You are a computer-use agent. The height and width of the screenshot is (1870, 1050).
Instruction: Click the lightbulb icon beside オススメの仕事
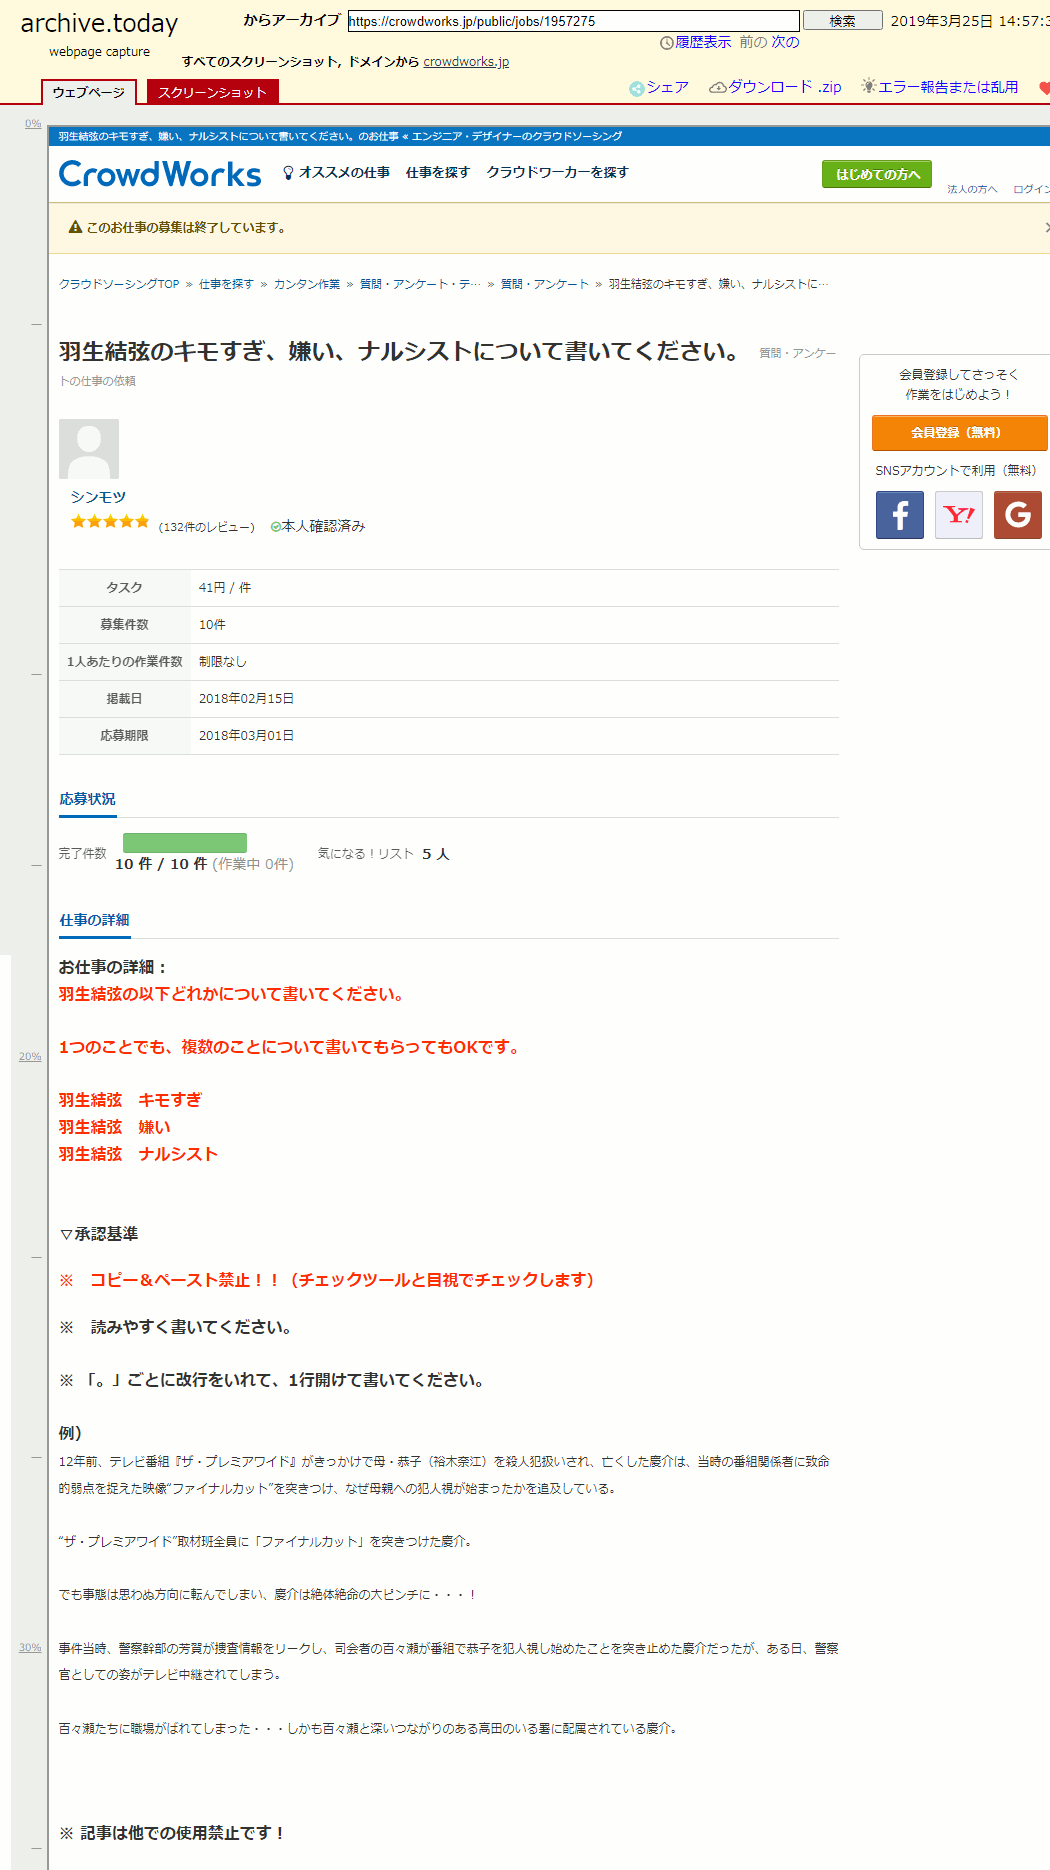click(x=289, y=173)
